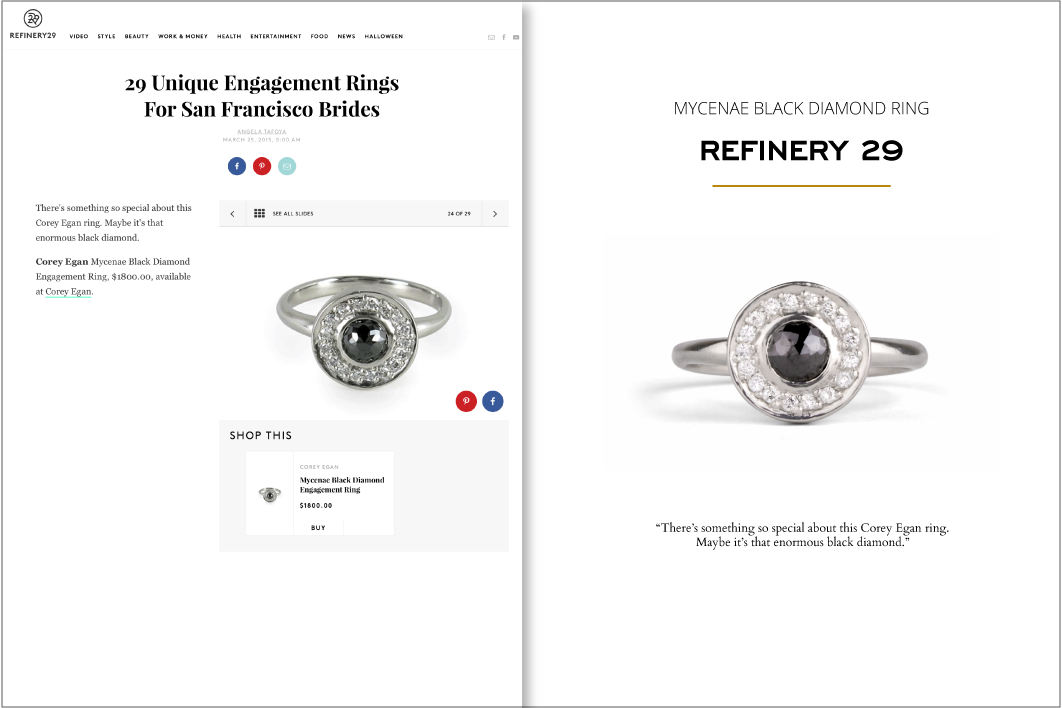Open author ANGELA TAFOYA's profile link
The image size is (1062, 708).
pos(261,131)
